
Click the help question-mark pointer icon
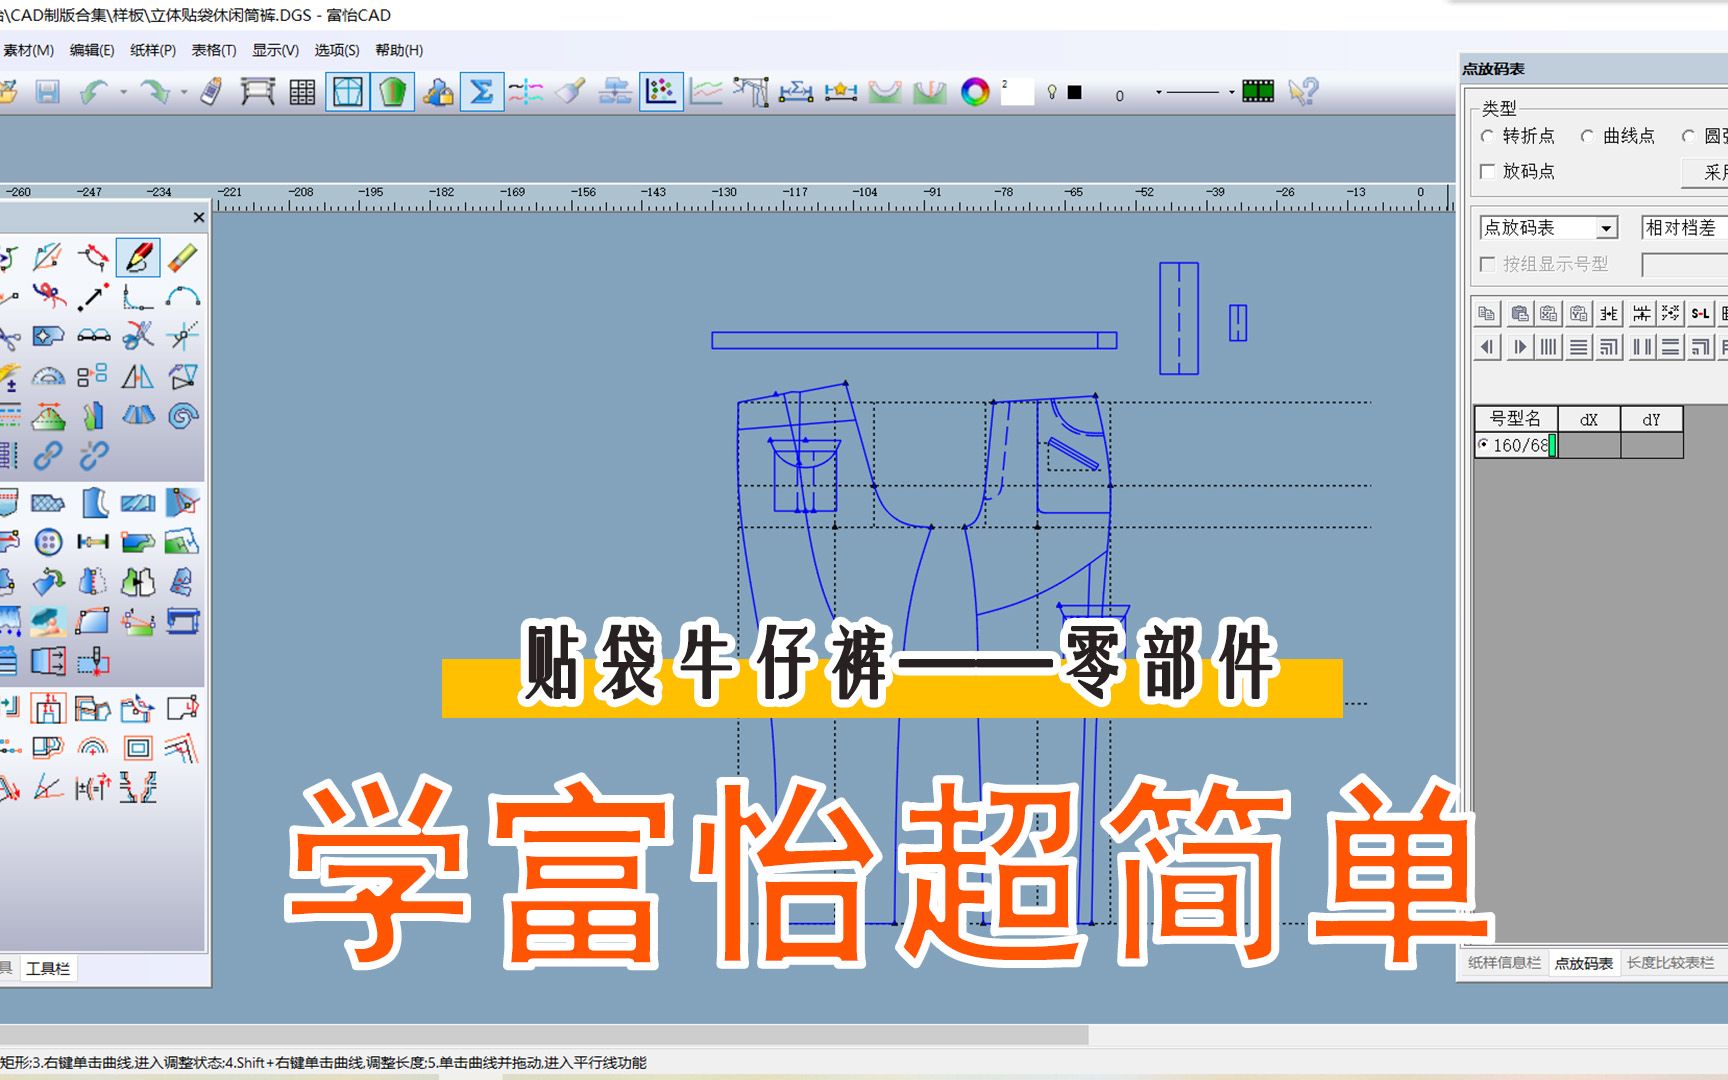(x=1304, y=92)
